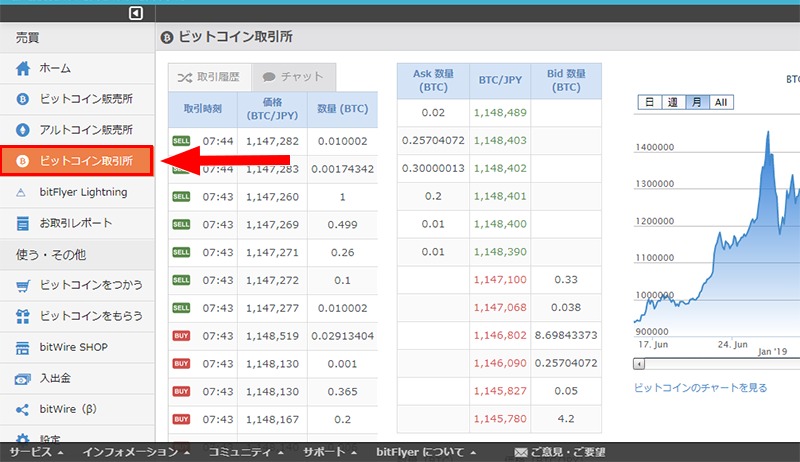Viewport: 800px width, 462px height.
Task: Click trade quantity 0.499
Action: pos(342,224)
